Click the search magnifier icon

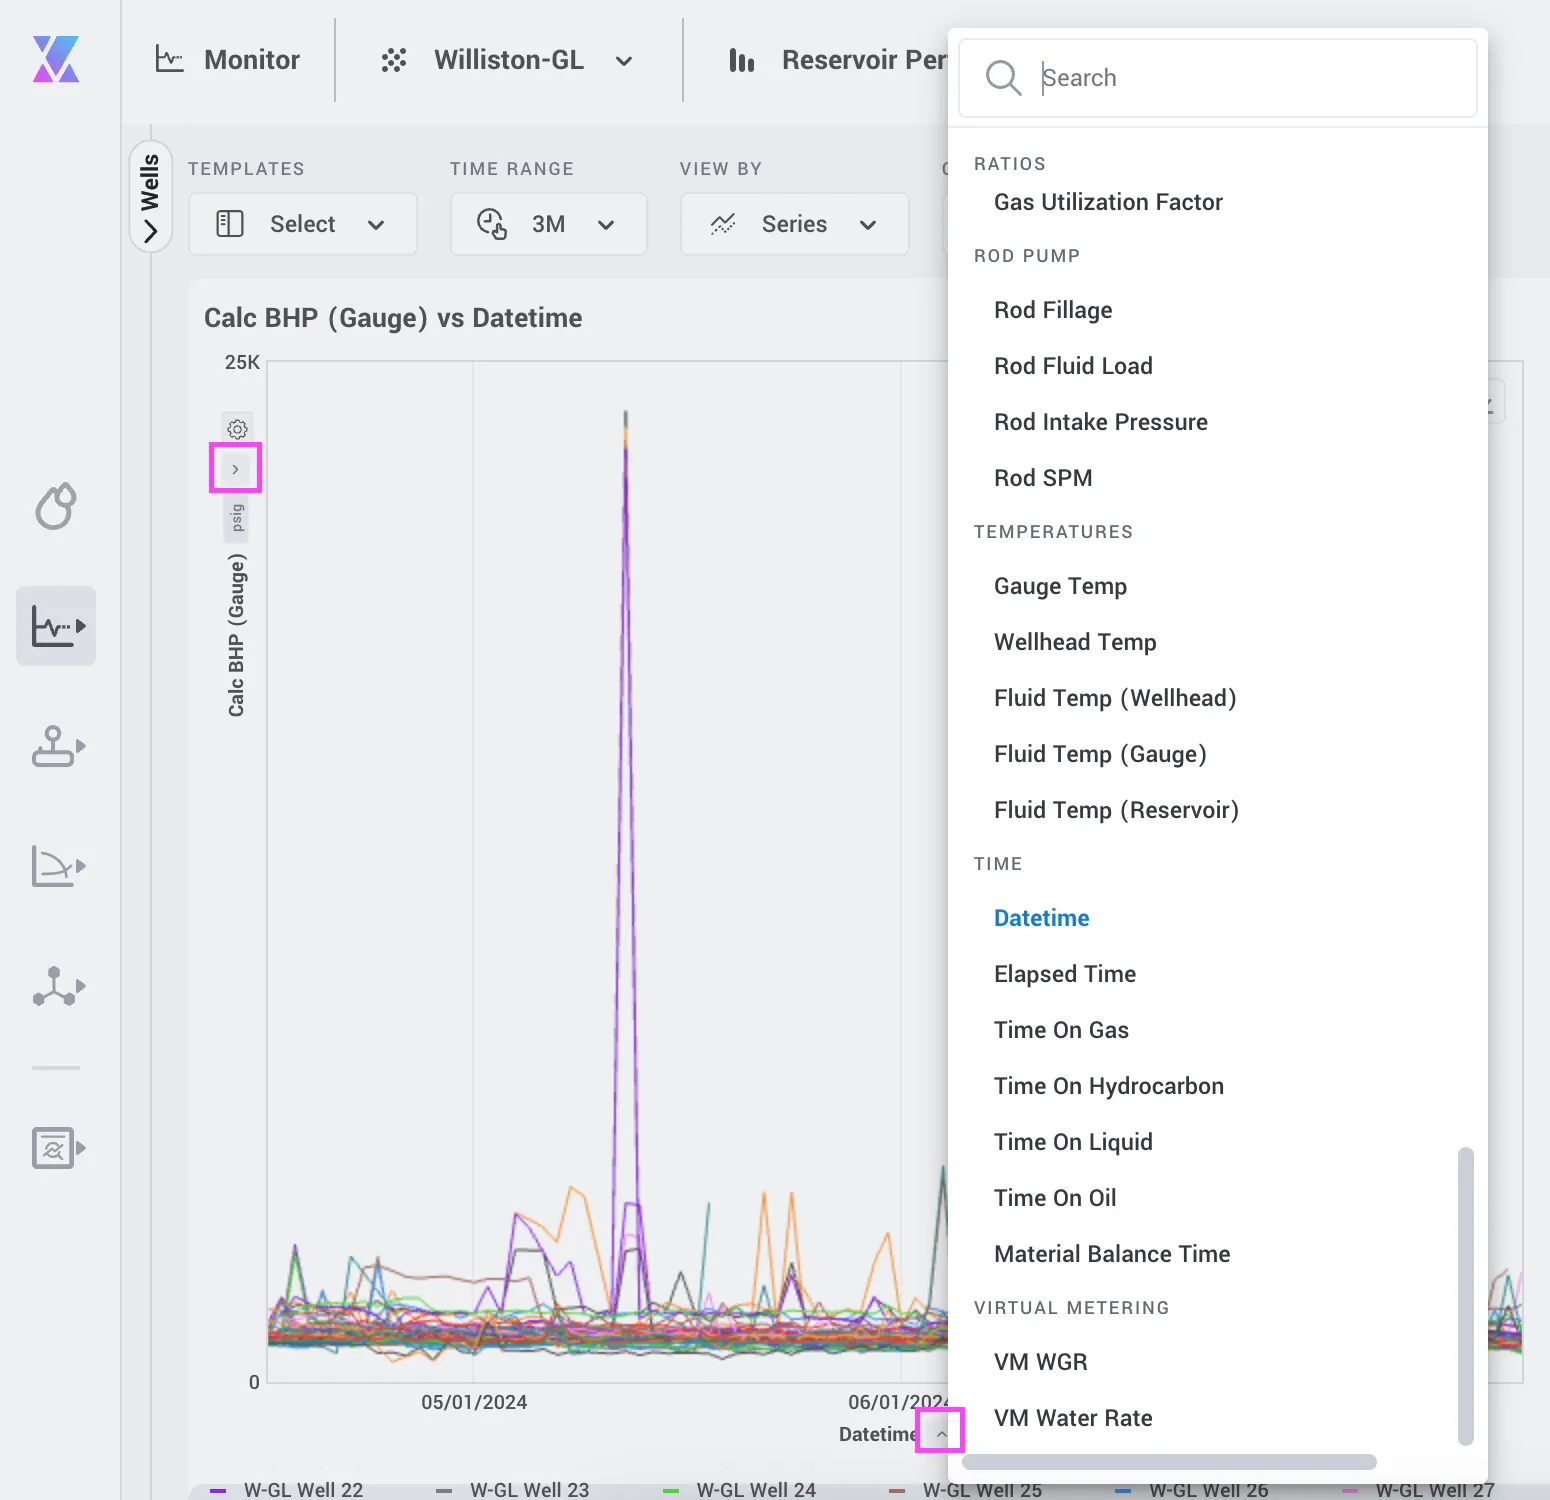(1003, 78)
